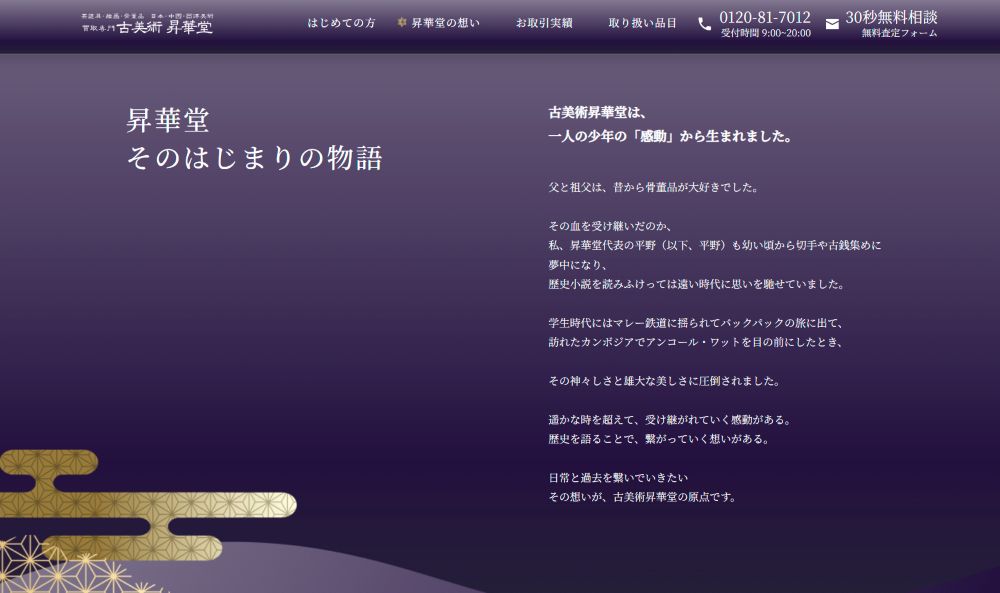The width and height of the screenshot is (1000, 593).
Task: Click the line 夢中になり、
Action: click(578, 265)
